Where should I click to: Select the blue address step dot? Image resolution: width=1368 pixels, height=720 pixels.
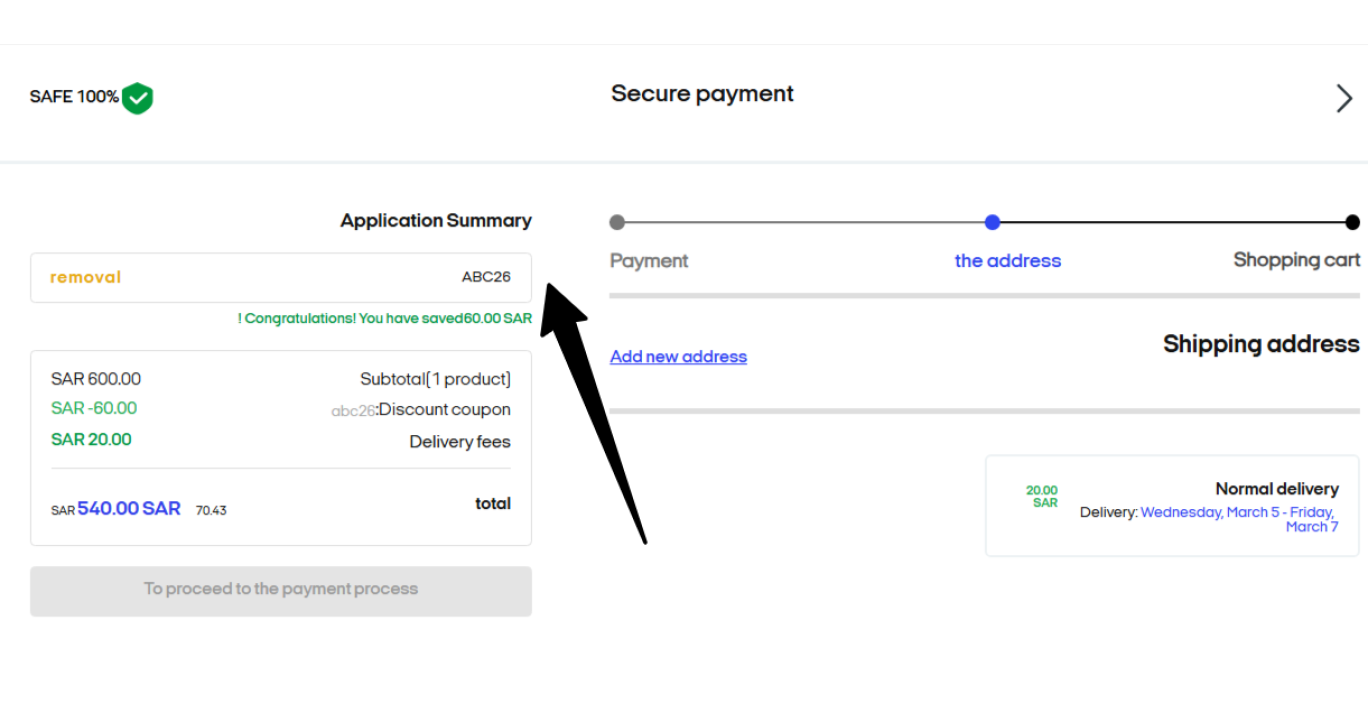coord(992,222)
